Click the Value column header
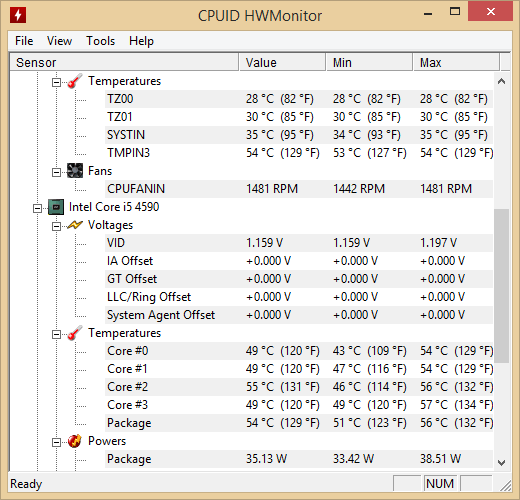Screen dimensions: 520x500 282,62
